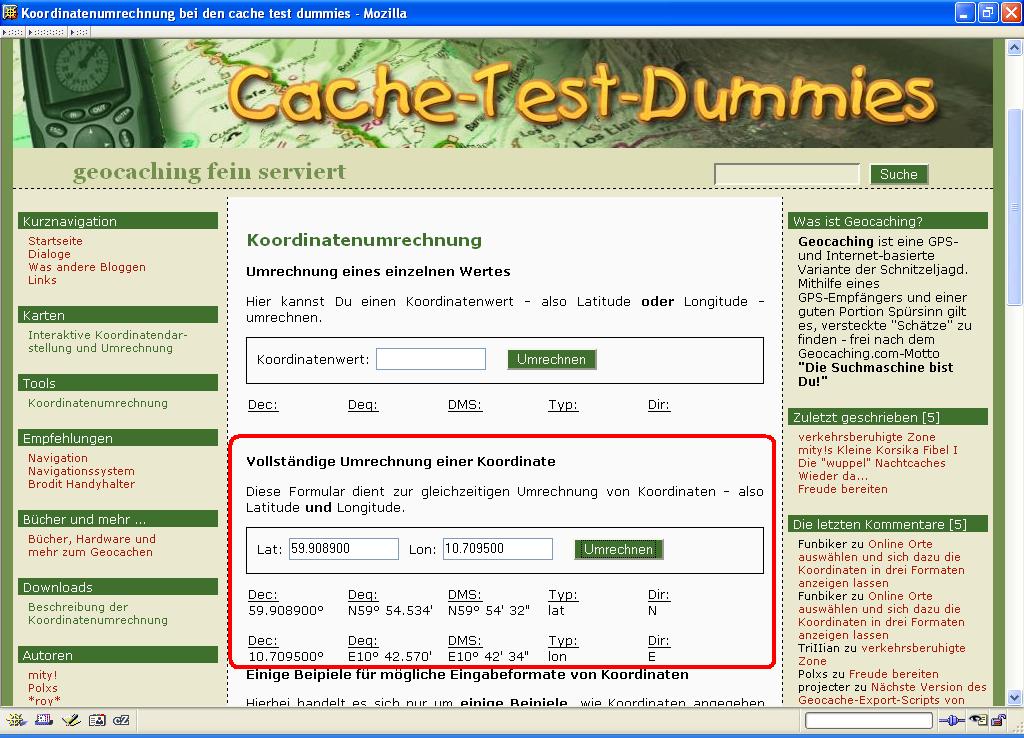Open Was andere Bloggen link
The width and height of the screenshot is (1024, 738).
87,267
